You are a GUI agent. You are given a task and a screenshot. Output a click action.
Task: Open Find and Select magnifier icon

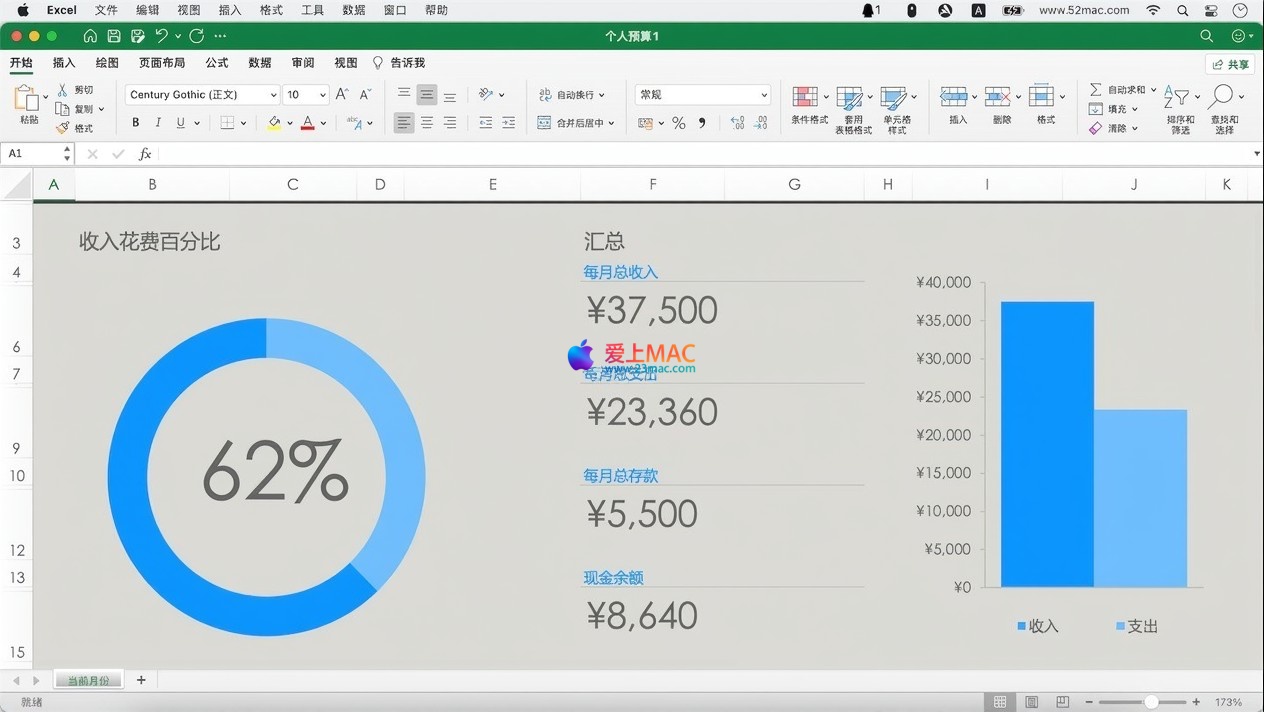1221,97
